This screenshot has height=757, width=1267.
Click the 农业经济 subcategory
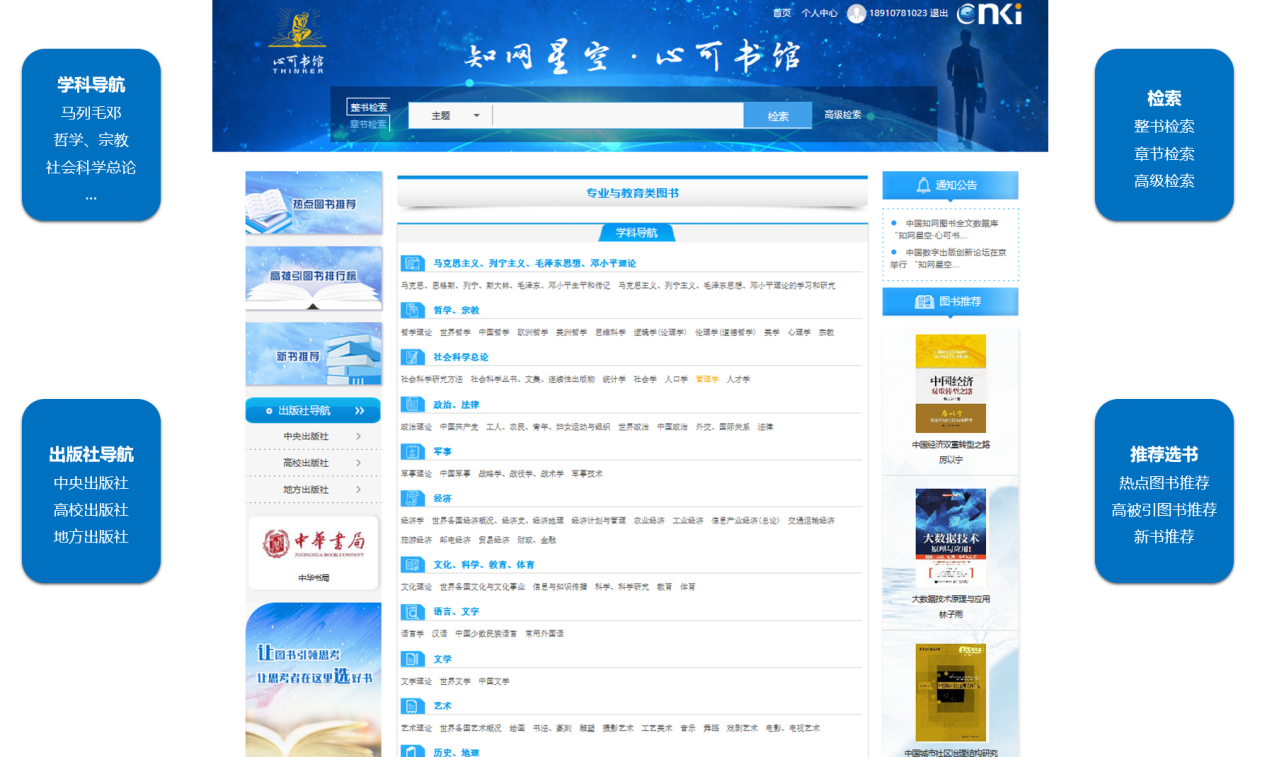(649, 521)
